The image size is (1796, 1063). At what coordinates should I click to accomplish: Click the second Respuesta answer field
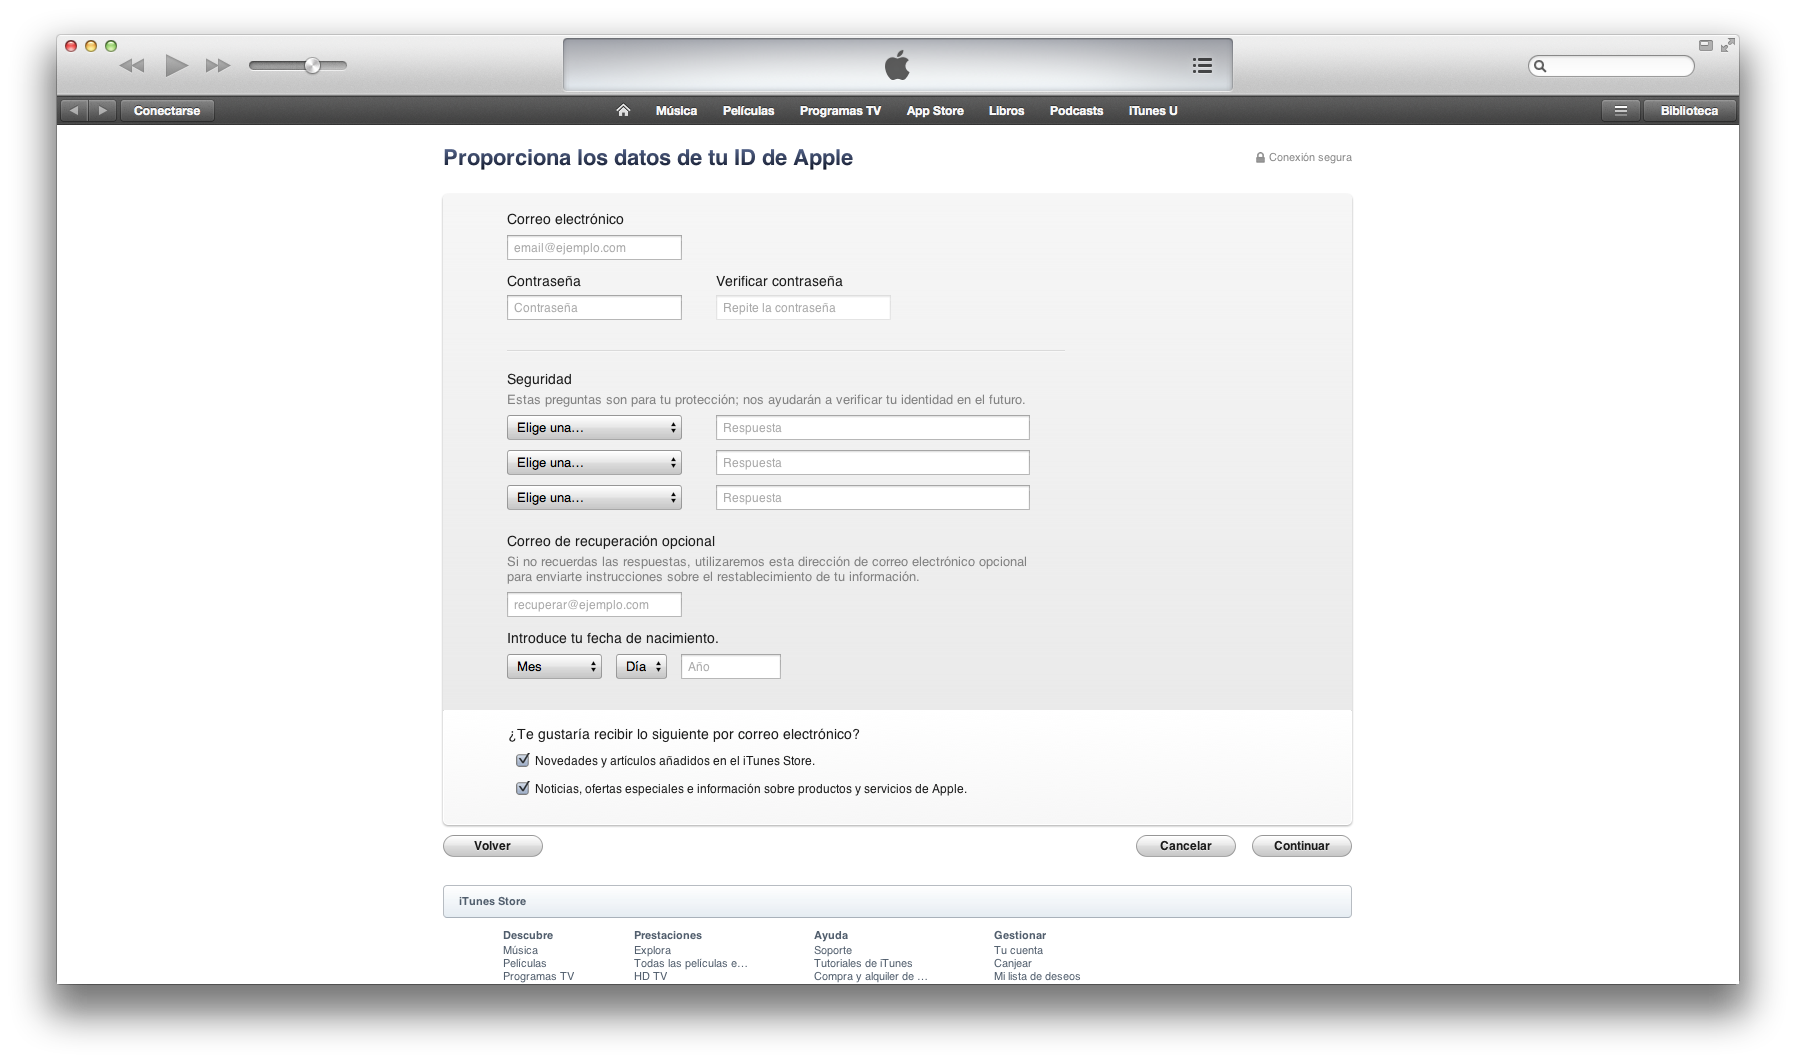873,463
